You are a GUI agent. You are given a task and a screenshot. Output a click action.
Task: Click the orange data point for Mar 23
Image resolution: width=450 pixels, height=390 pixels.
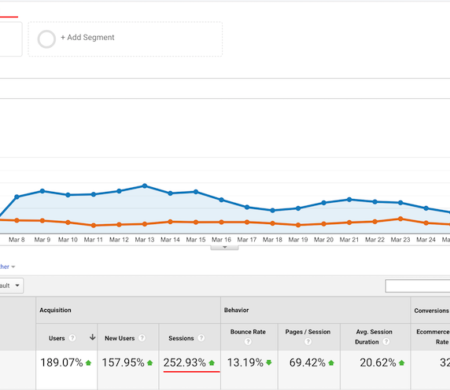[401, 219]
